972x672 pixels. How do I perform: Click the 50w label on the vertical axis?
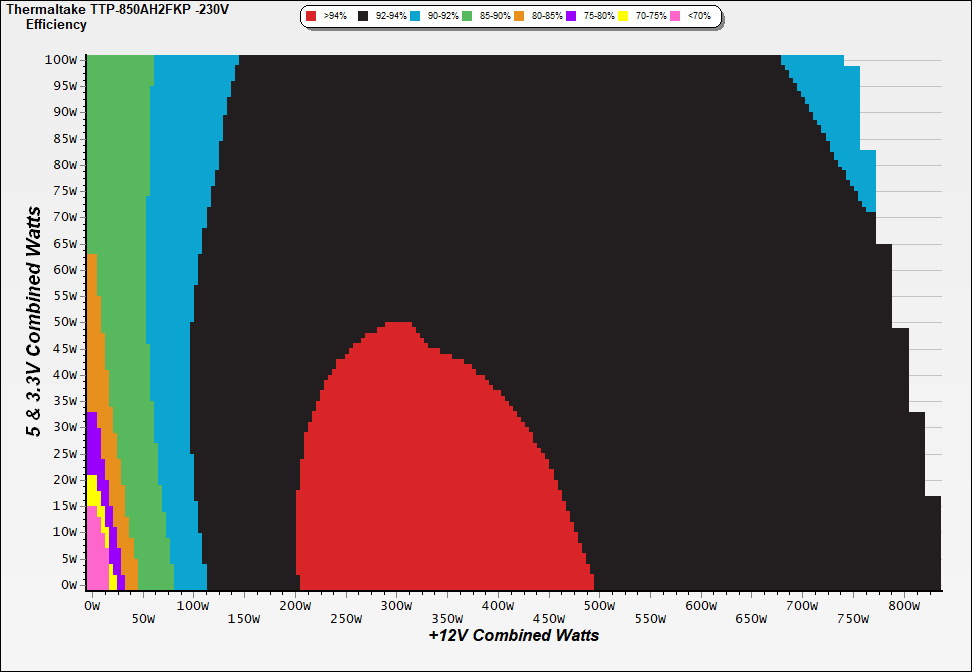(64, 322)
